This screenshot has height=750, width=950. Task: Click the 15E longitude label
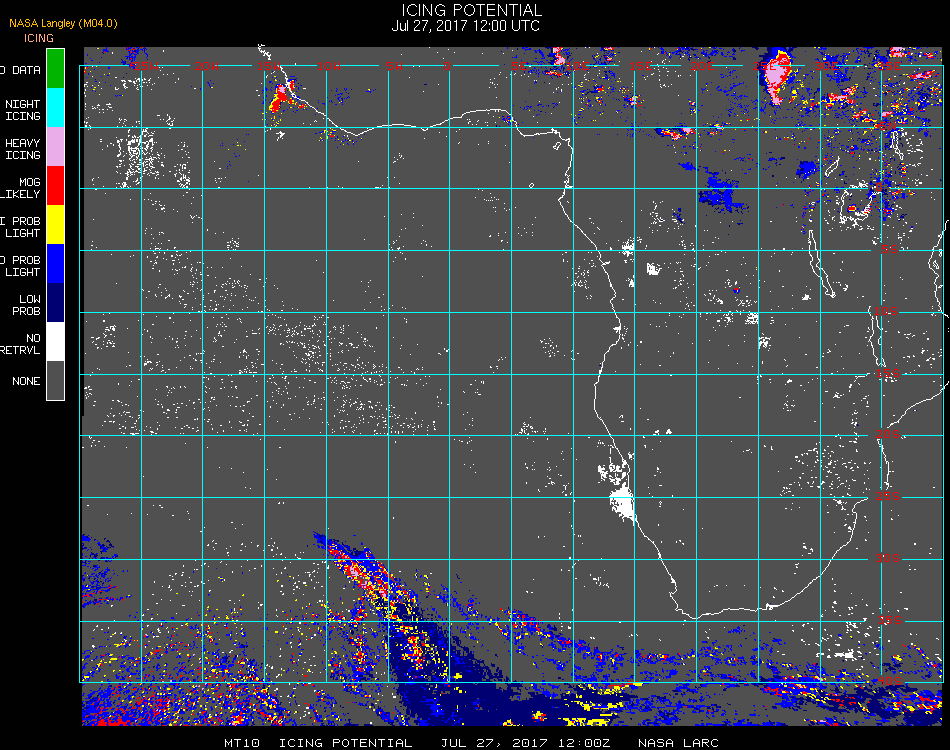640,66
